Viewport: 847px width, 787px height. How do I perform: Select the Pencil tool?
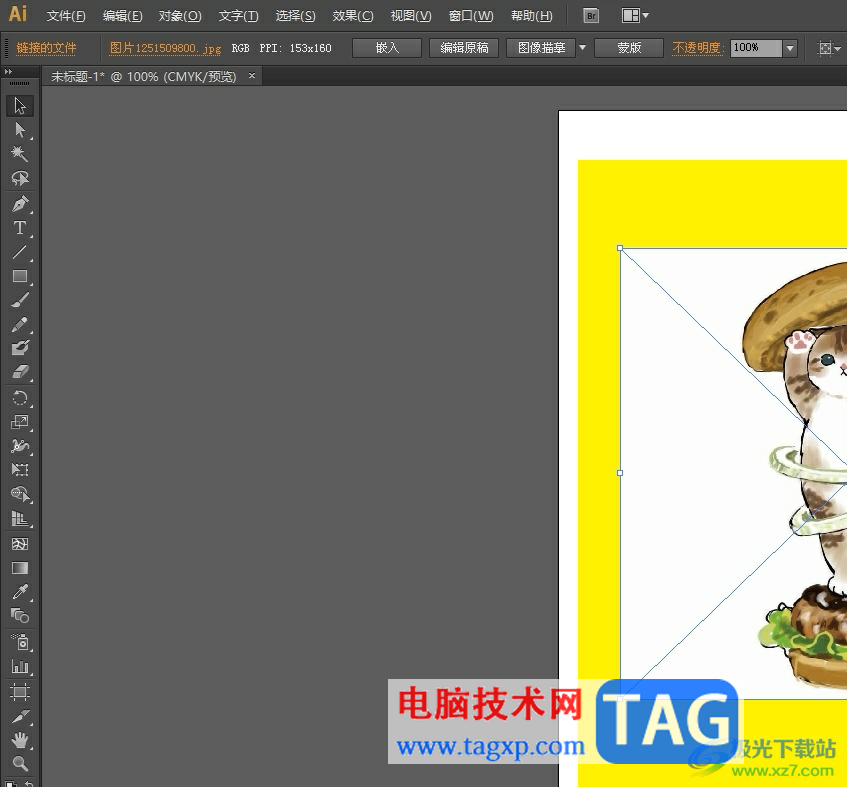[20, 324]
